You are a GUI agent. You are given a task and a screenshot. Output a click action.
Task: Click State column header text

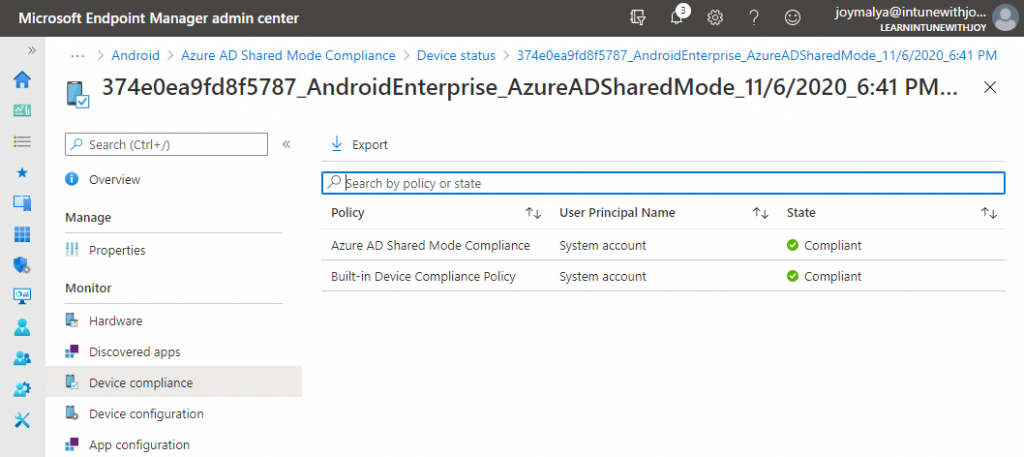801,213
